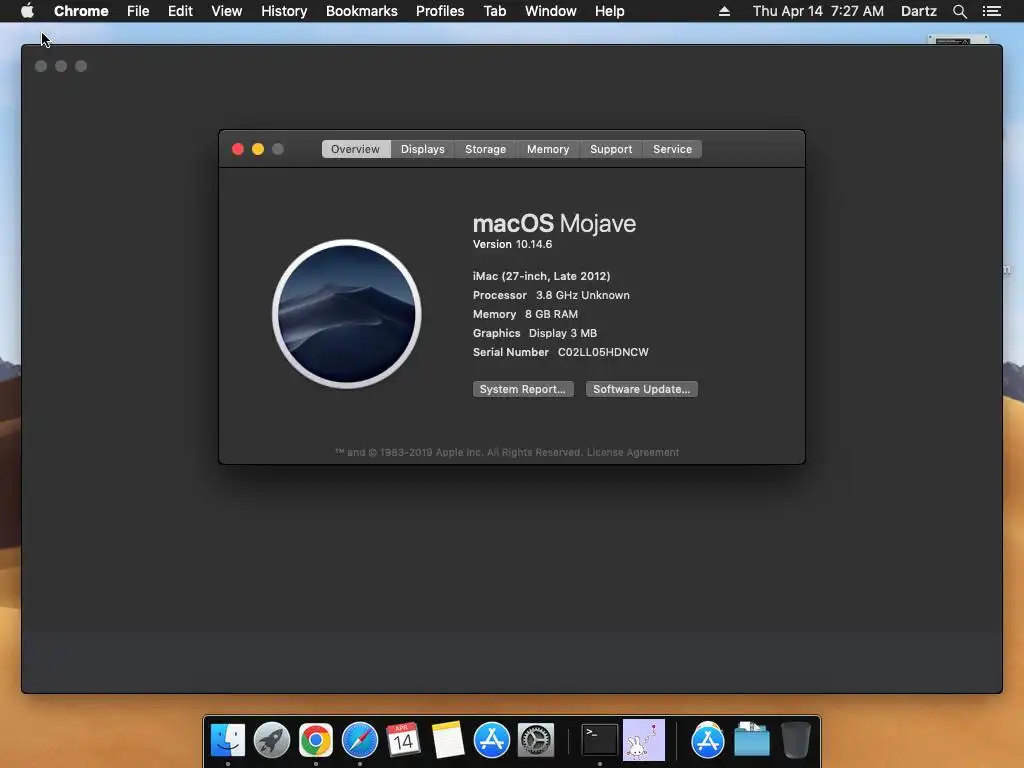Select the Overview tab
The image size is (1024, 768).
[x=355, y=149]
